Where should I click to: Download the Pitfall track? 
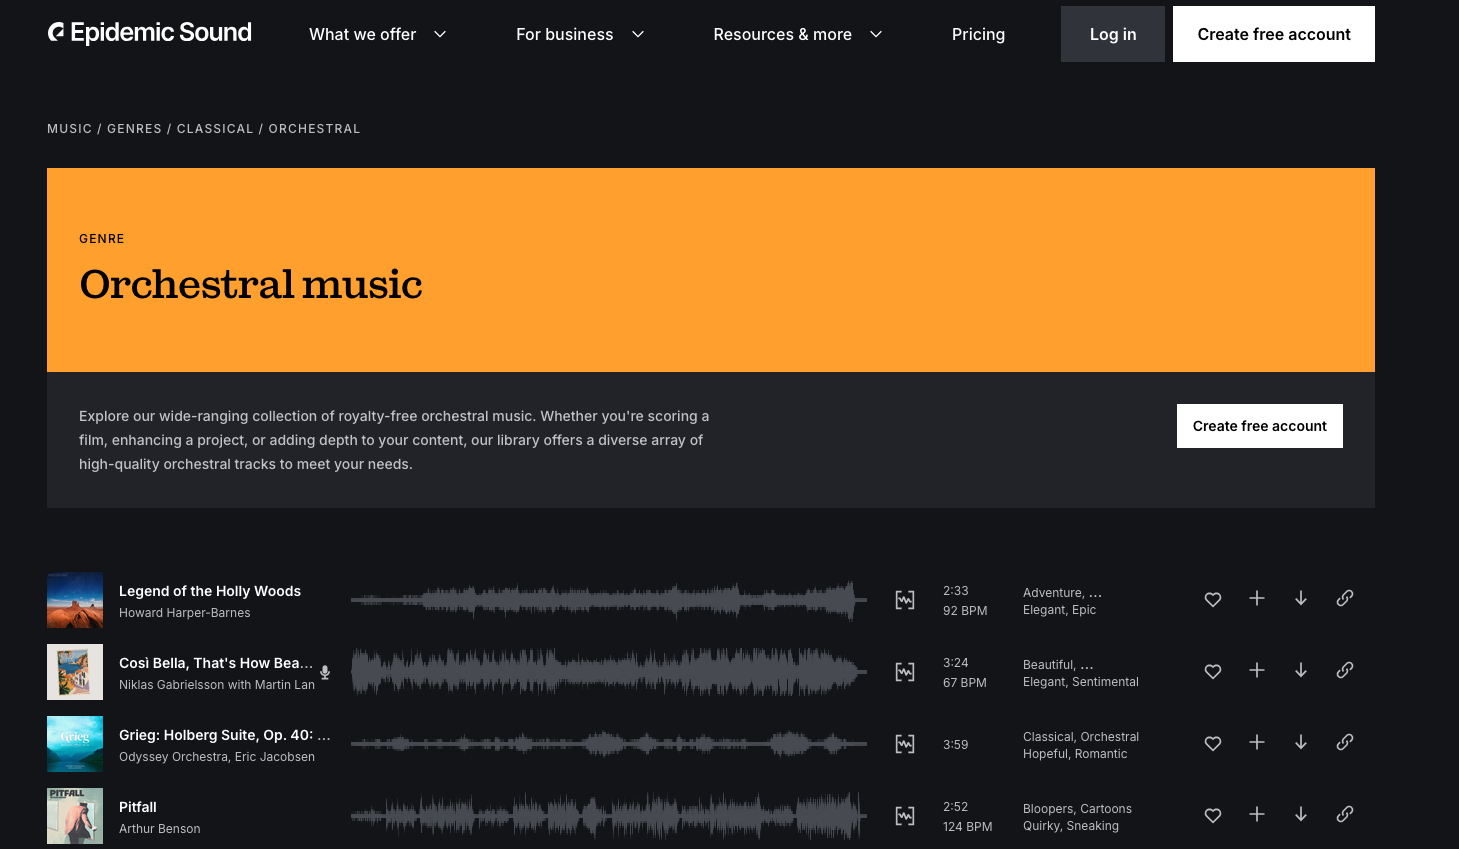pos(1301,814)
